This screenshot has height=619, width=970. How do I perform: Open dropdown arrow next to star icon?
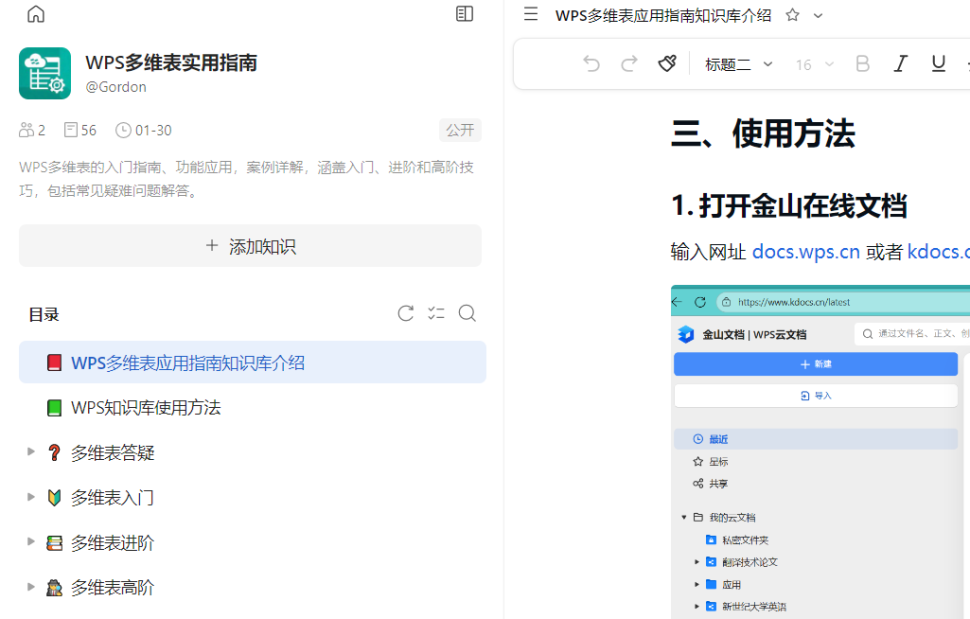pyautogui.click(x=818, y=16)
